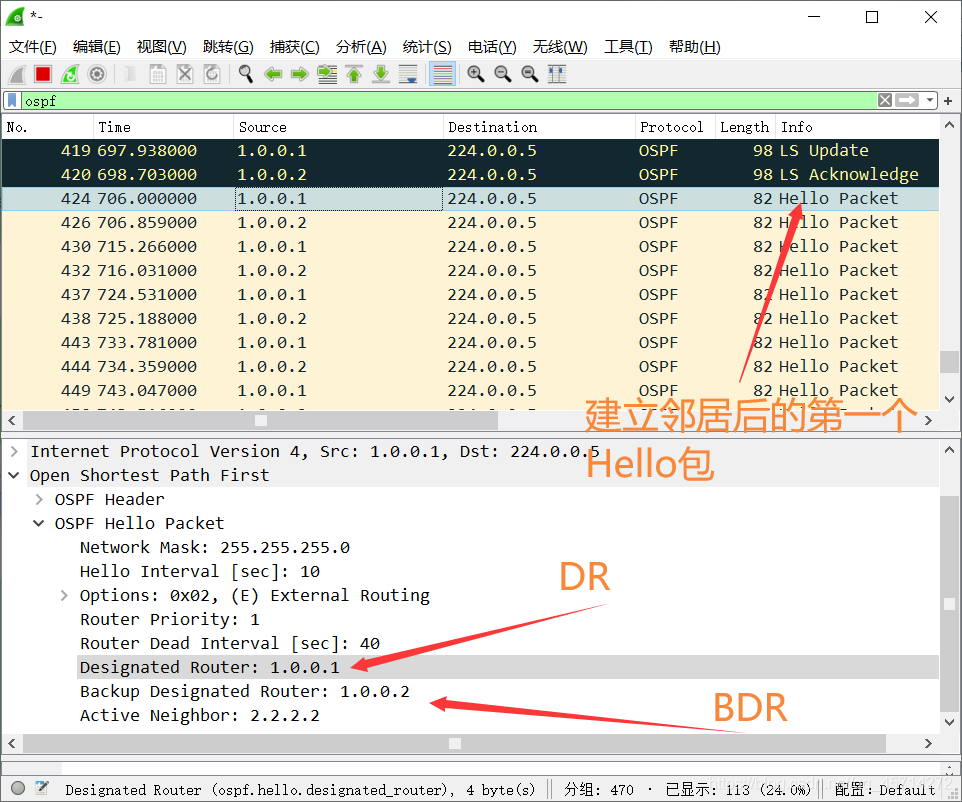Collapse Open Shortest Path First node
The width and height of the screenshot is (962, 802).
(x=13, y=476)
